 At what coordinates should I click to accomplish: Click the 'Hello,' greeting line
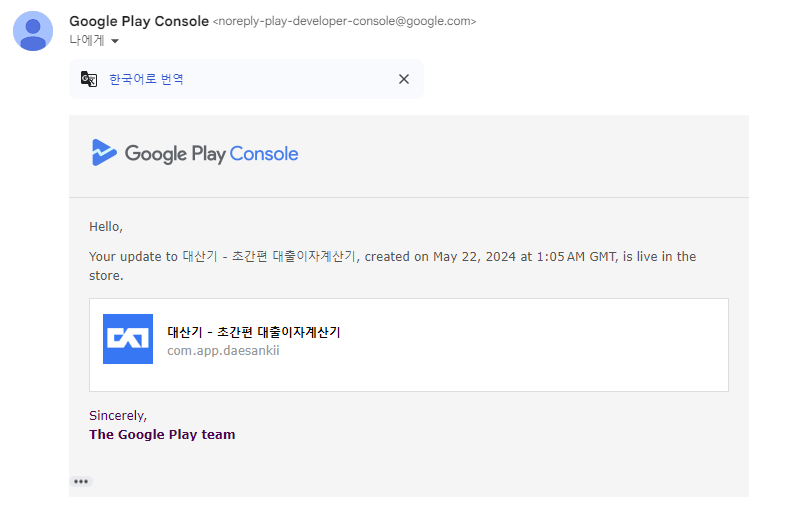(x=106, y=227)
